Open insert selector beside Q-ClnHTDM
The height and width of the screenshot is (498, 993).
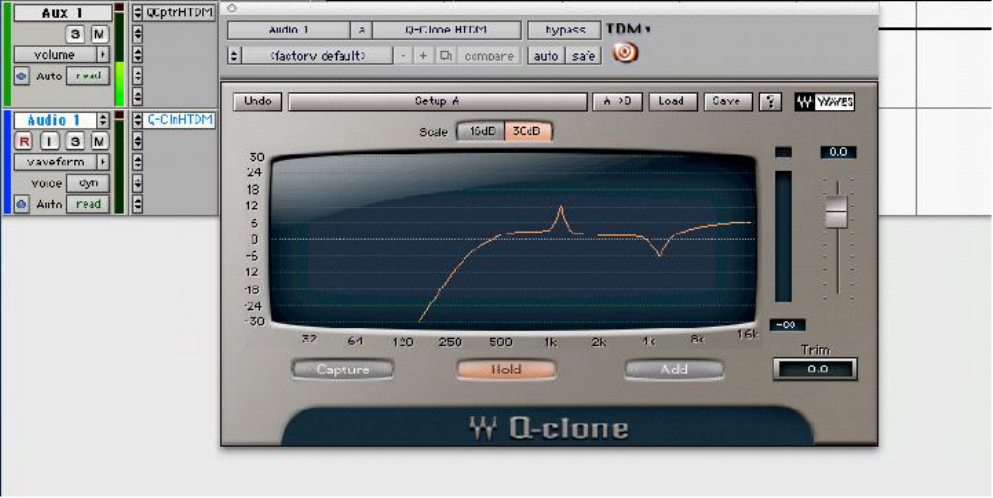coord(137,120)
